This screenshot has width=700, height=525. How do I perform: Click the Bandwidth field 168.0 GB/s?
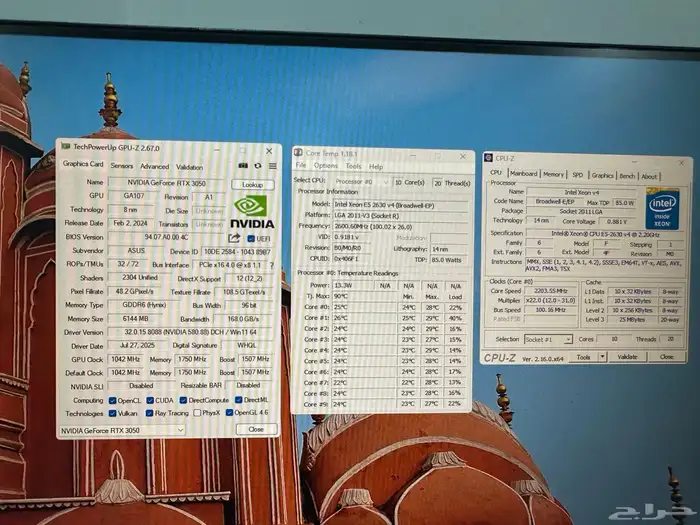coord(243,319)
